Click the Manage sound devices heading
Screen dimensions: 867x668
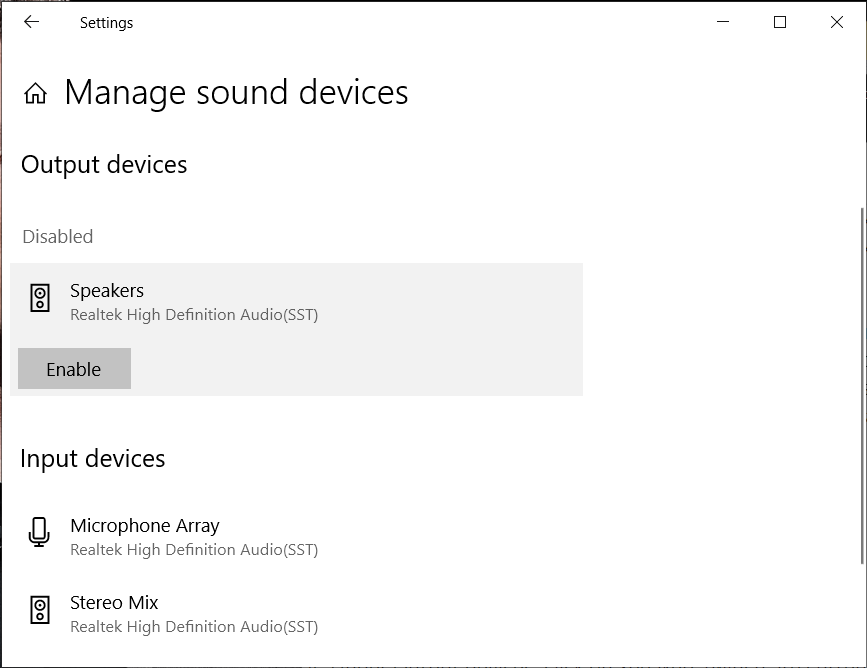(237, 92)
